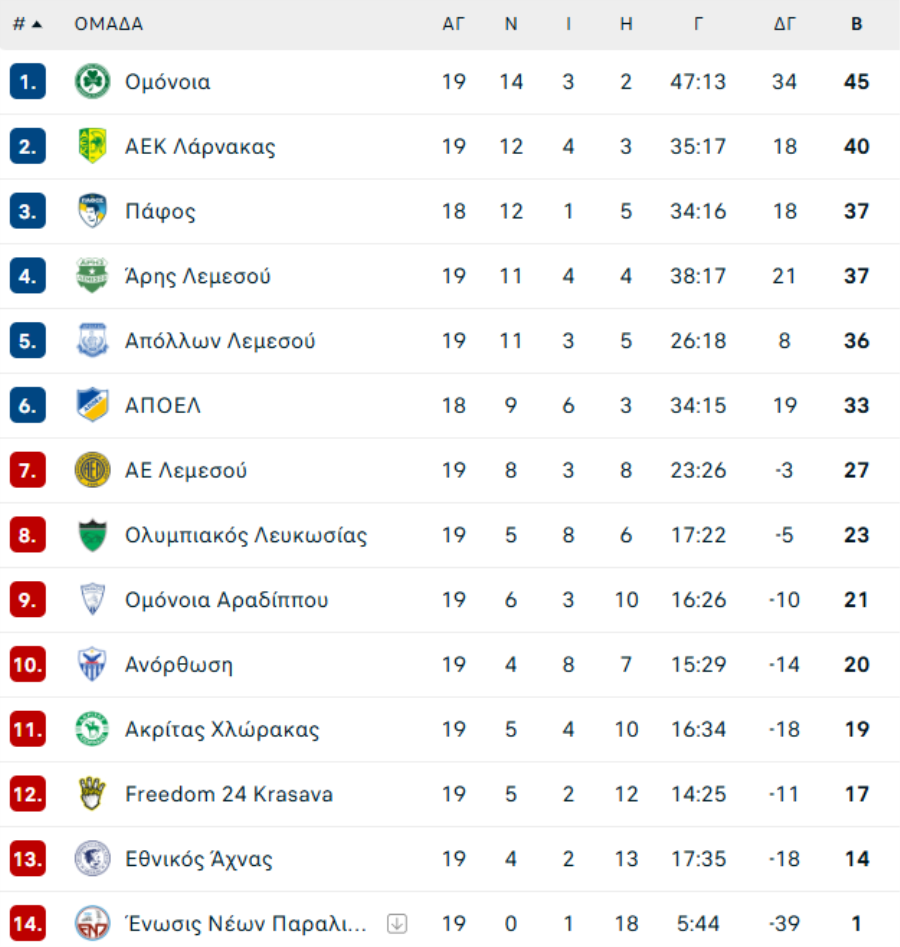Click the ΑΕΚ Λάρνακας team logo
The image size is (900, 947).
point(92,147)
